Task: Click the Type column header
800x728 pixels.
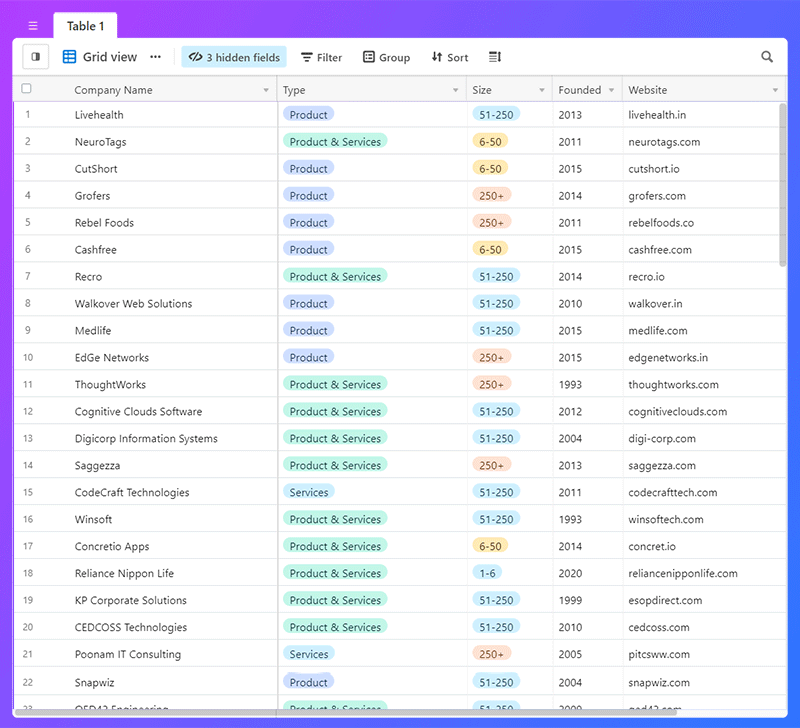Action: coord(372,90)
